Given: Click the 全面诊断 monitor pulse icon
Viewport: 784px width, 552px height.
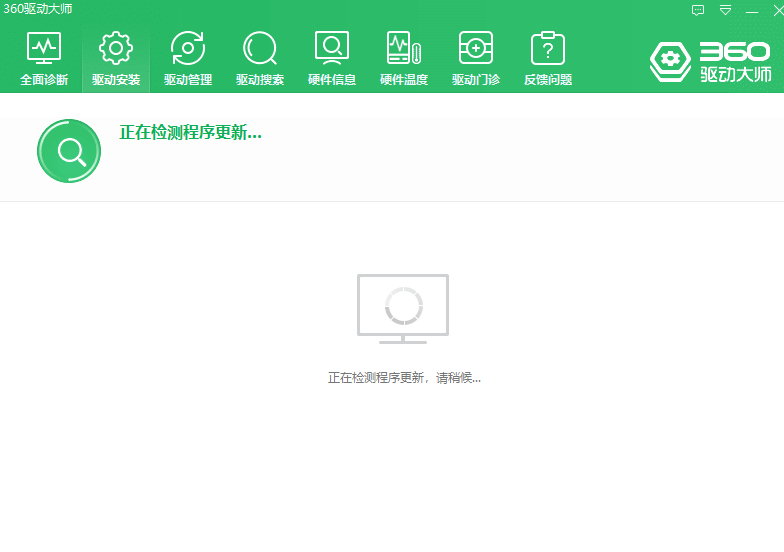Looking at the screenshot, I should (x=44, y=47).
